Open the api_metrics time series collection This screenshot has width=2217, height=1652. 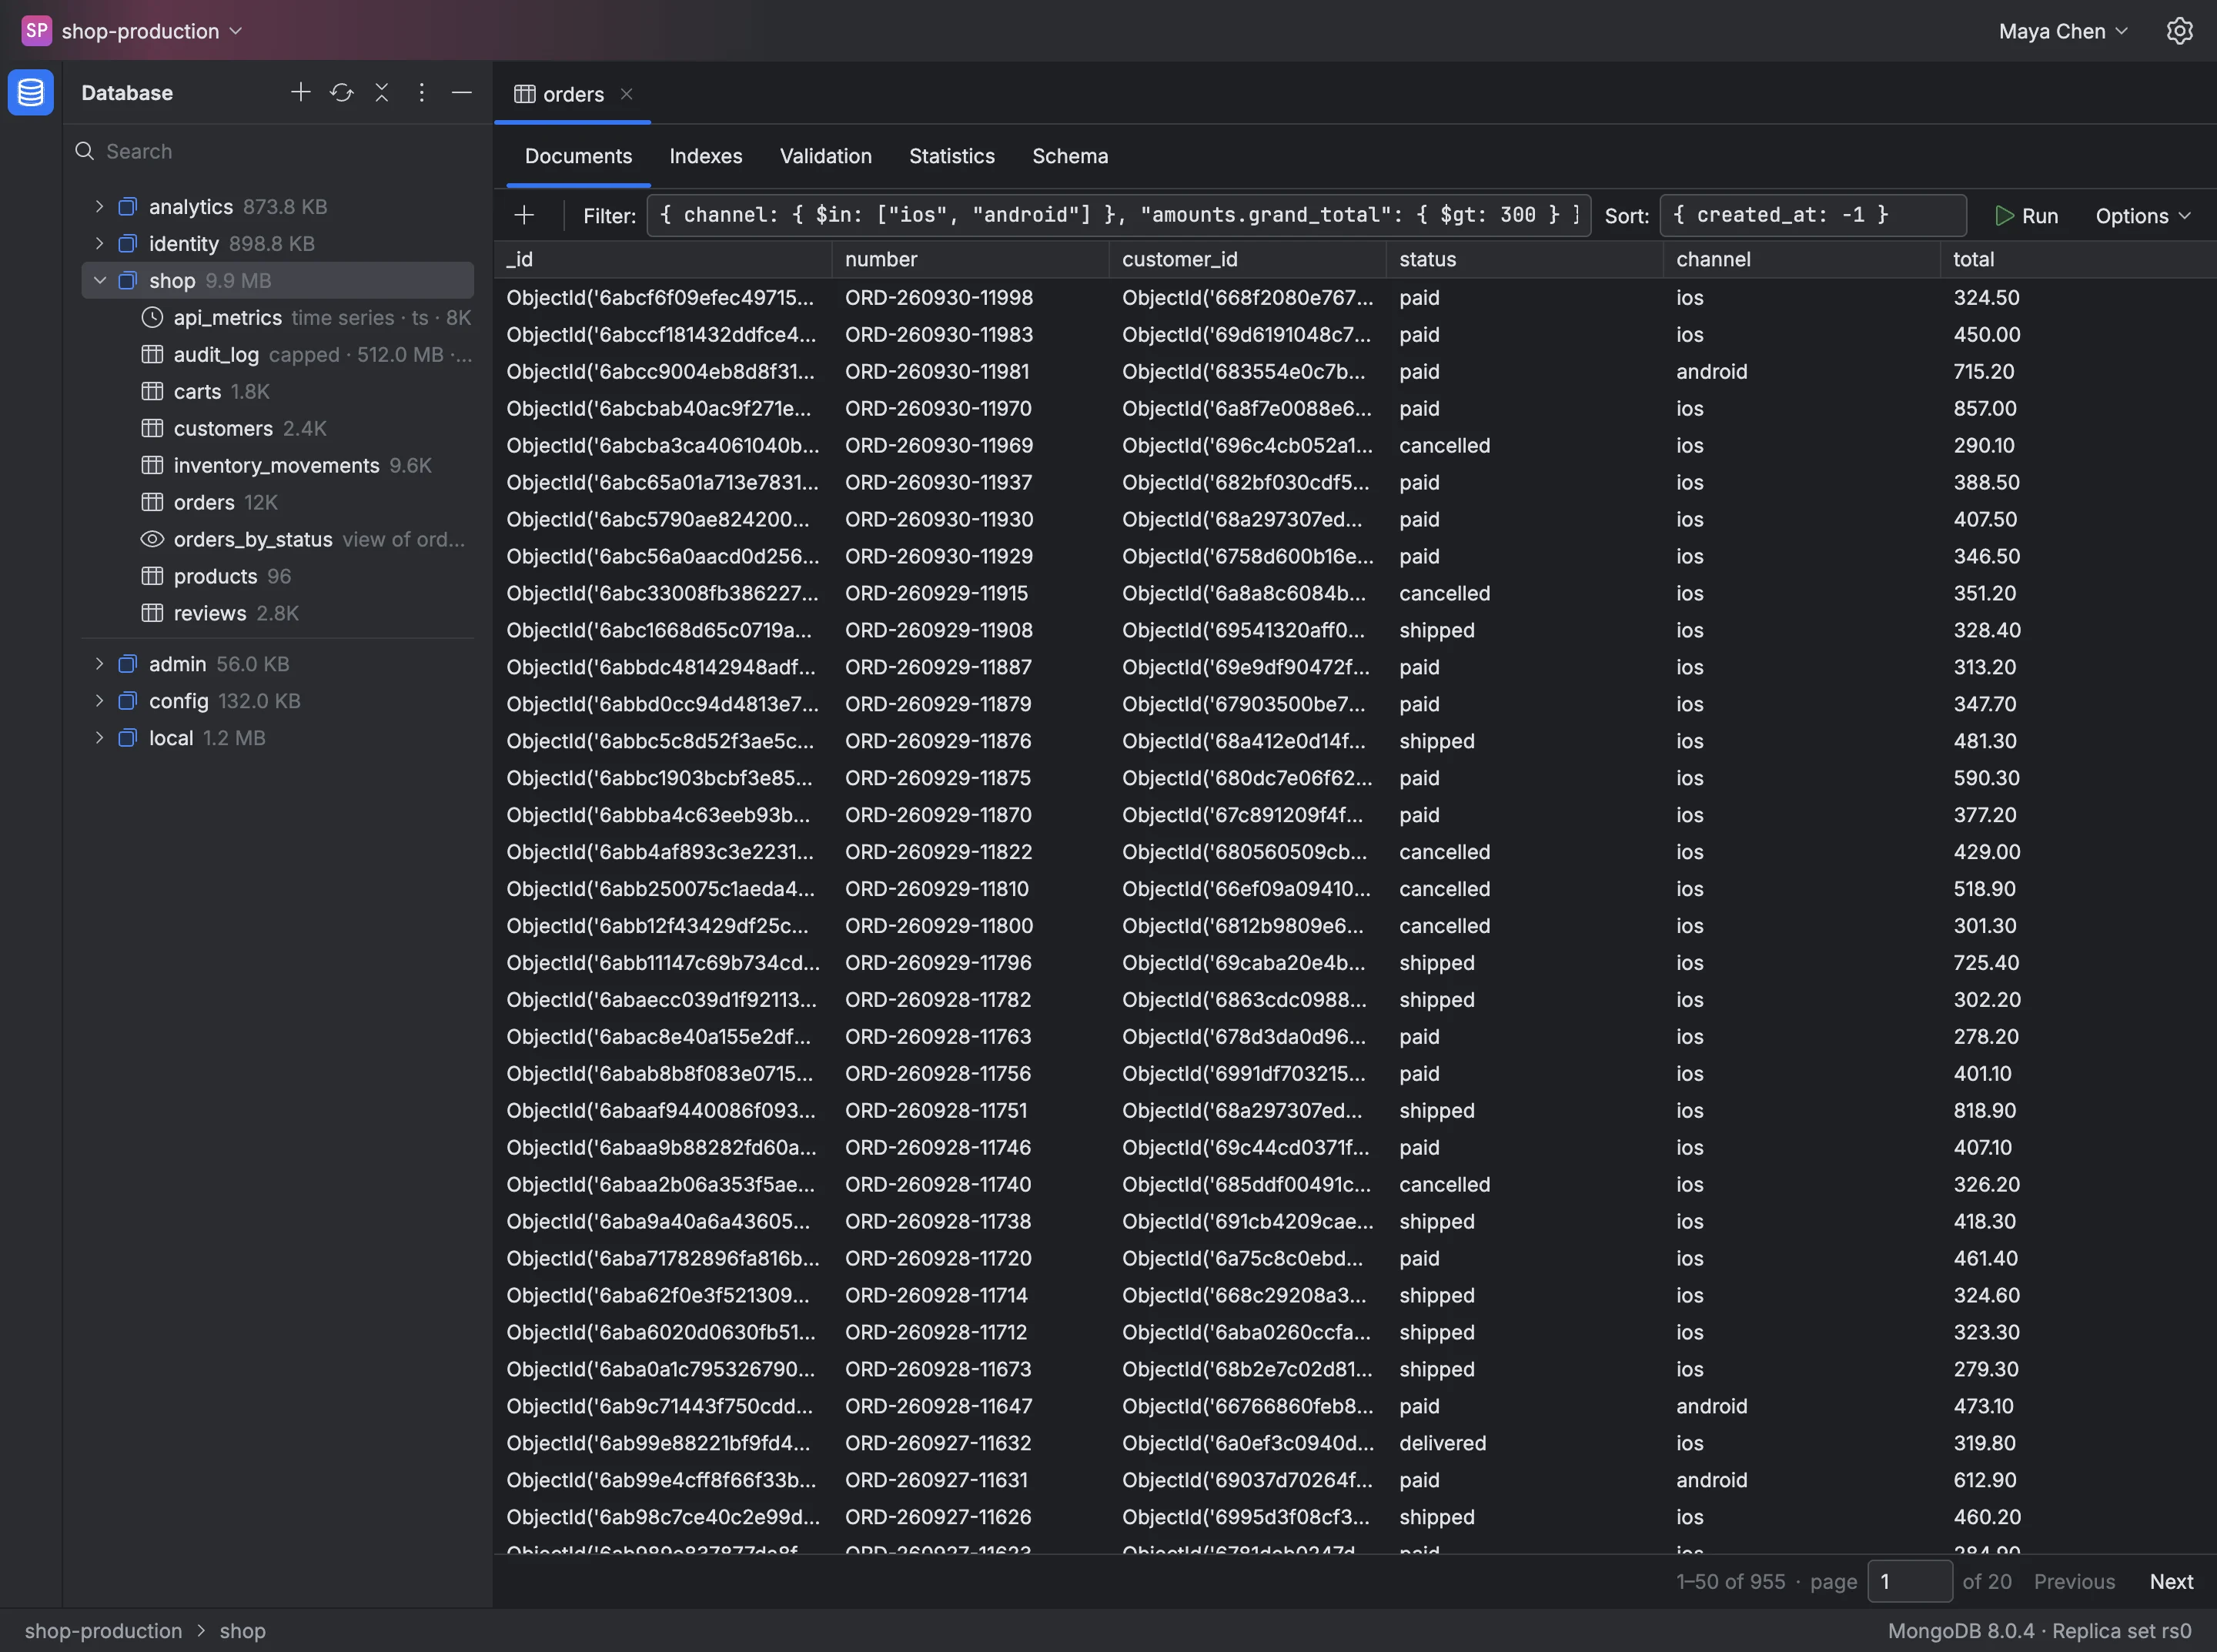pyautogui.click(x=277, y=318)
